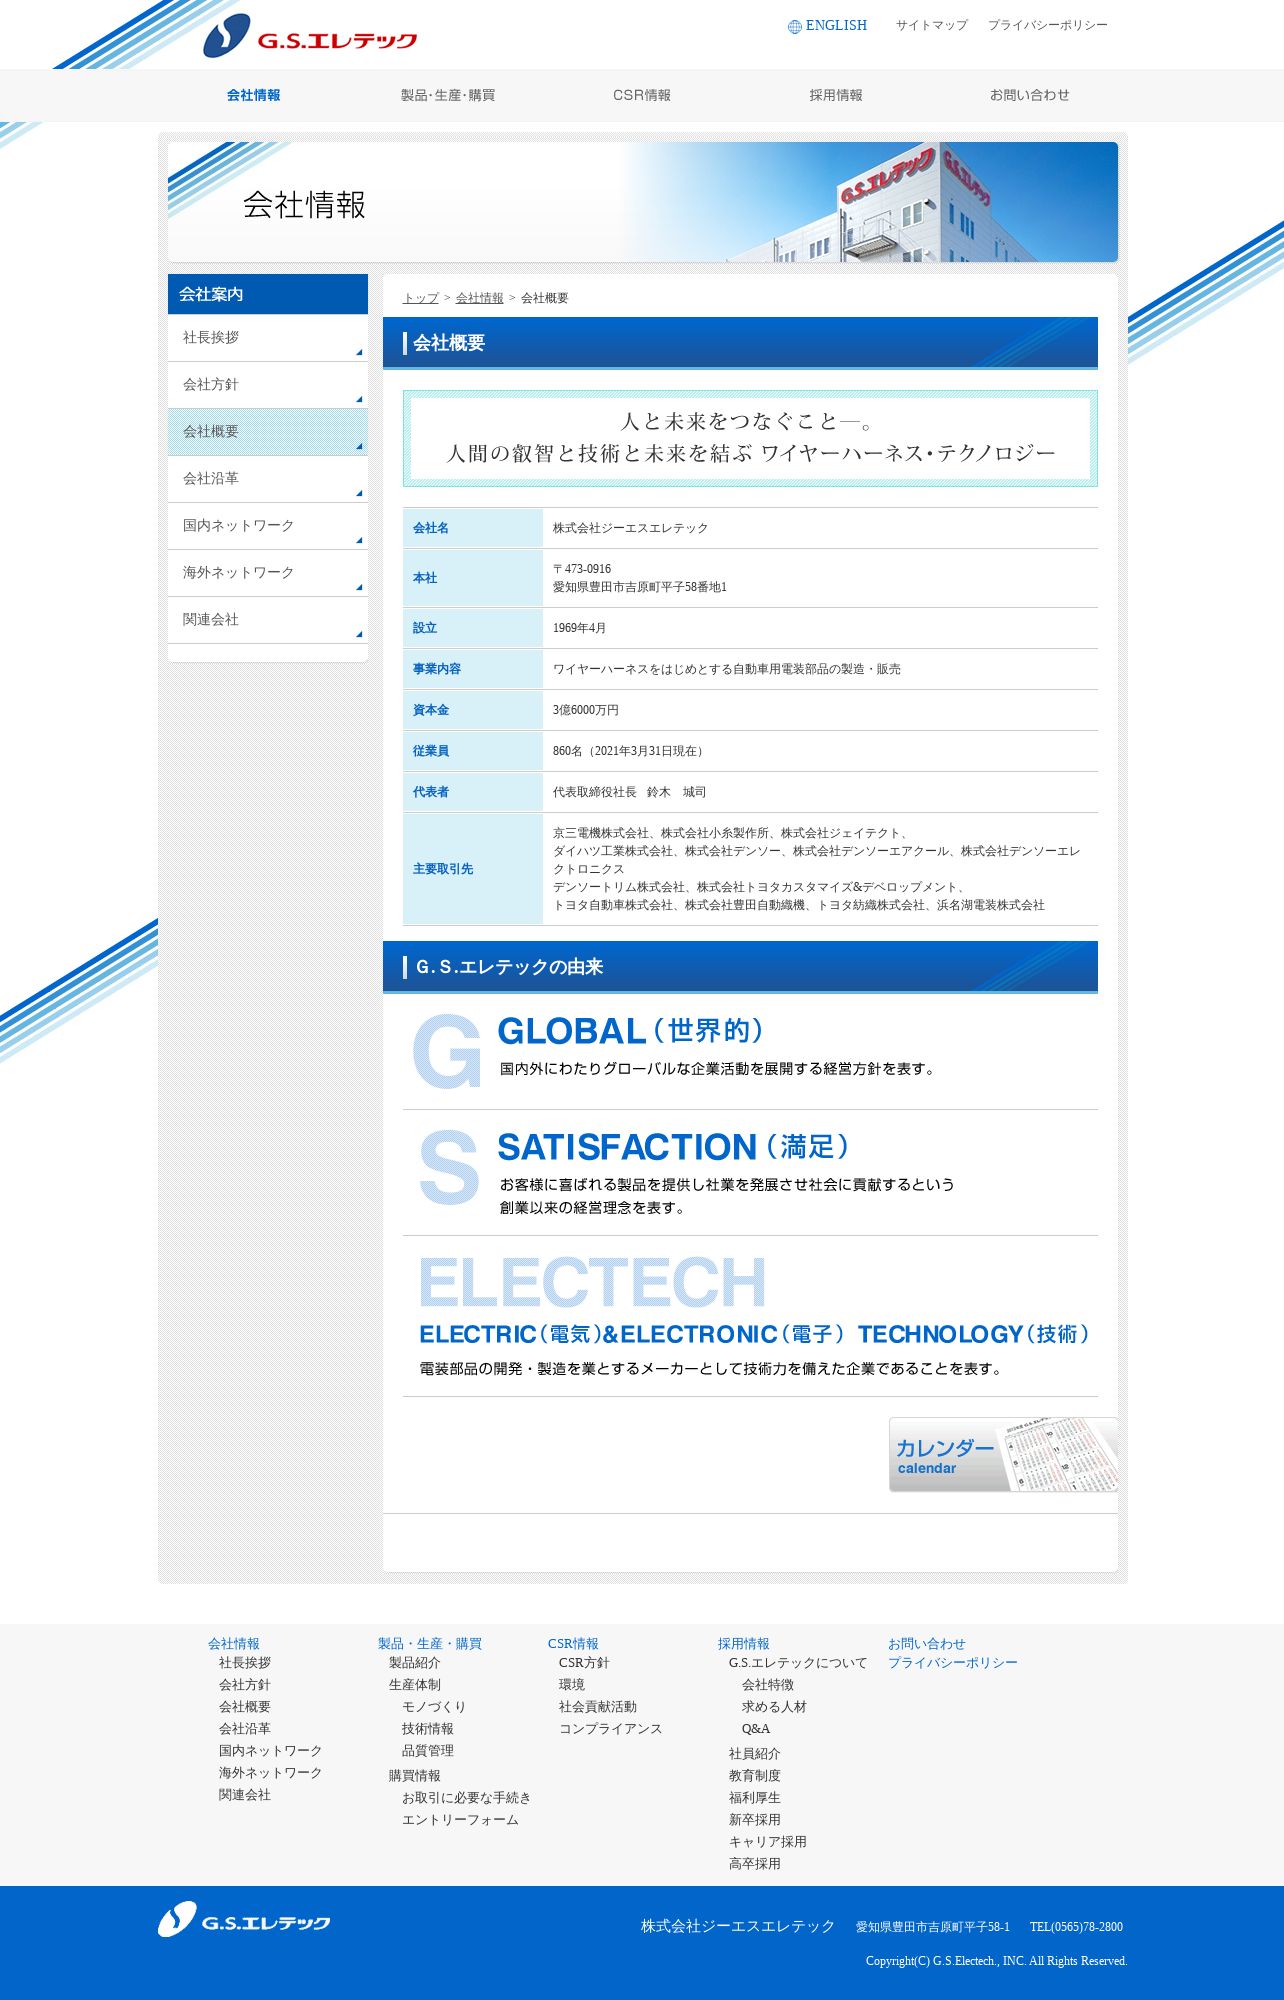Click footer 海外ネットワーク link
Image resolution: width=1284 pixels, height=2000 pixels.
pos(271,1773)
